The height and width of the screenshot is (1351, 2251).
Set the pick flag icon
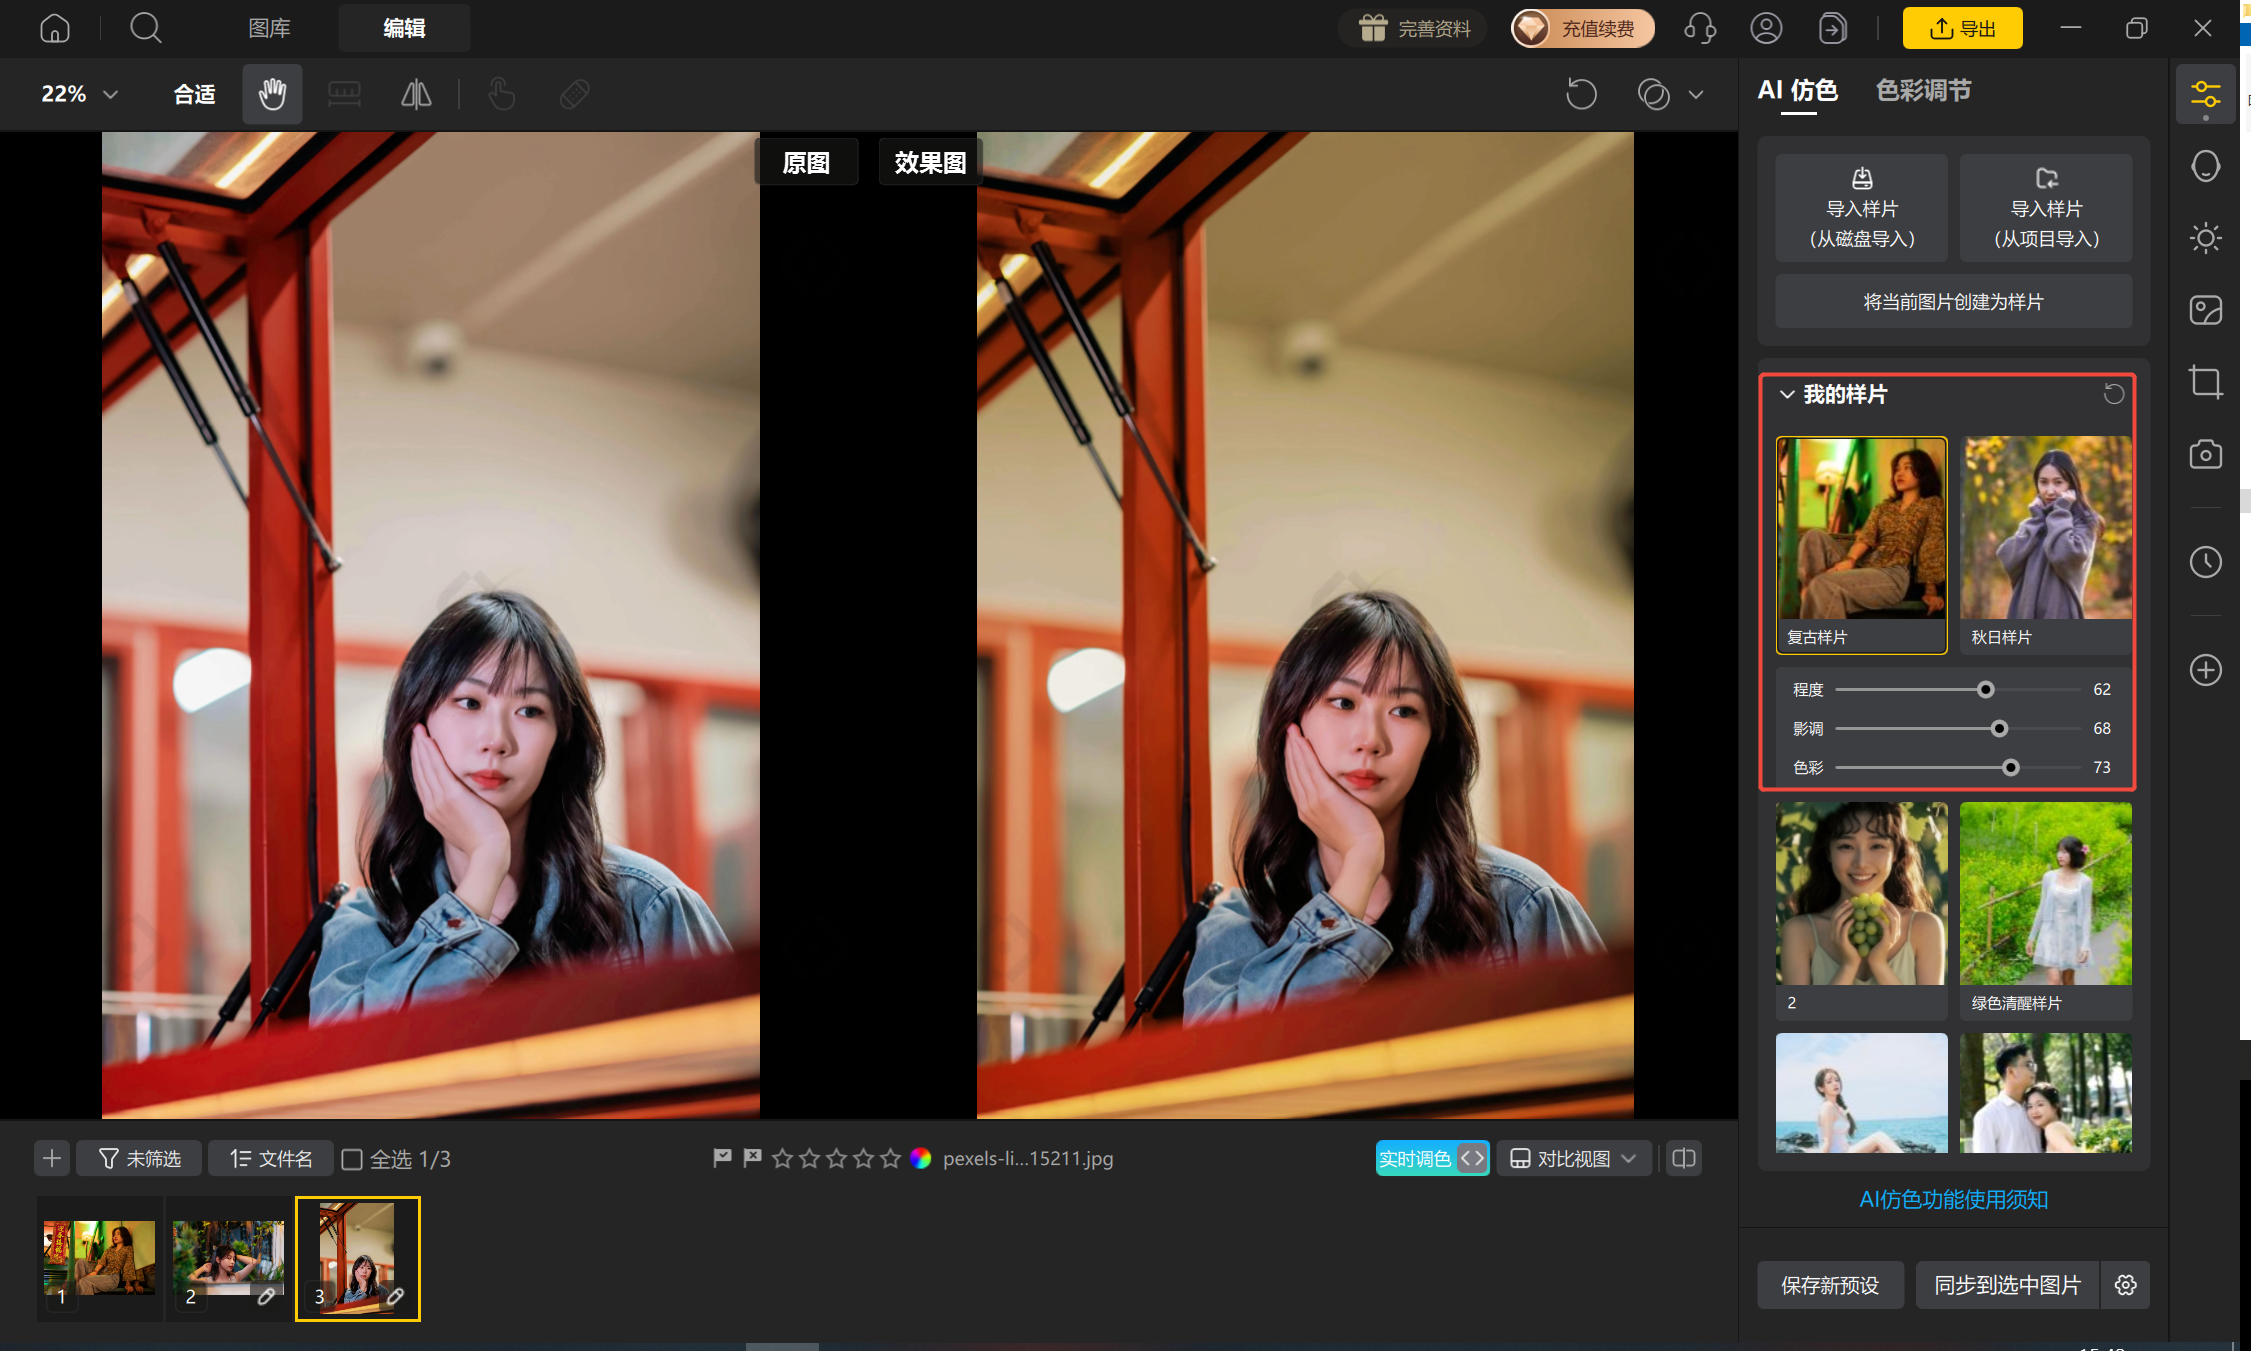coord(722,1158)
